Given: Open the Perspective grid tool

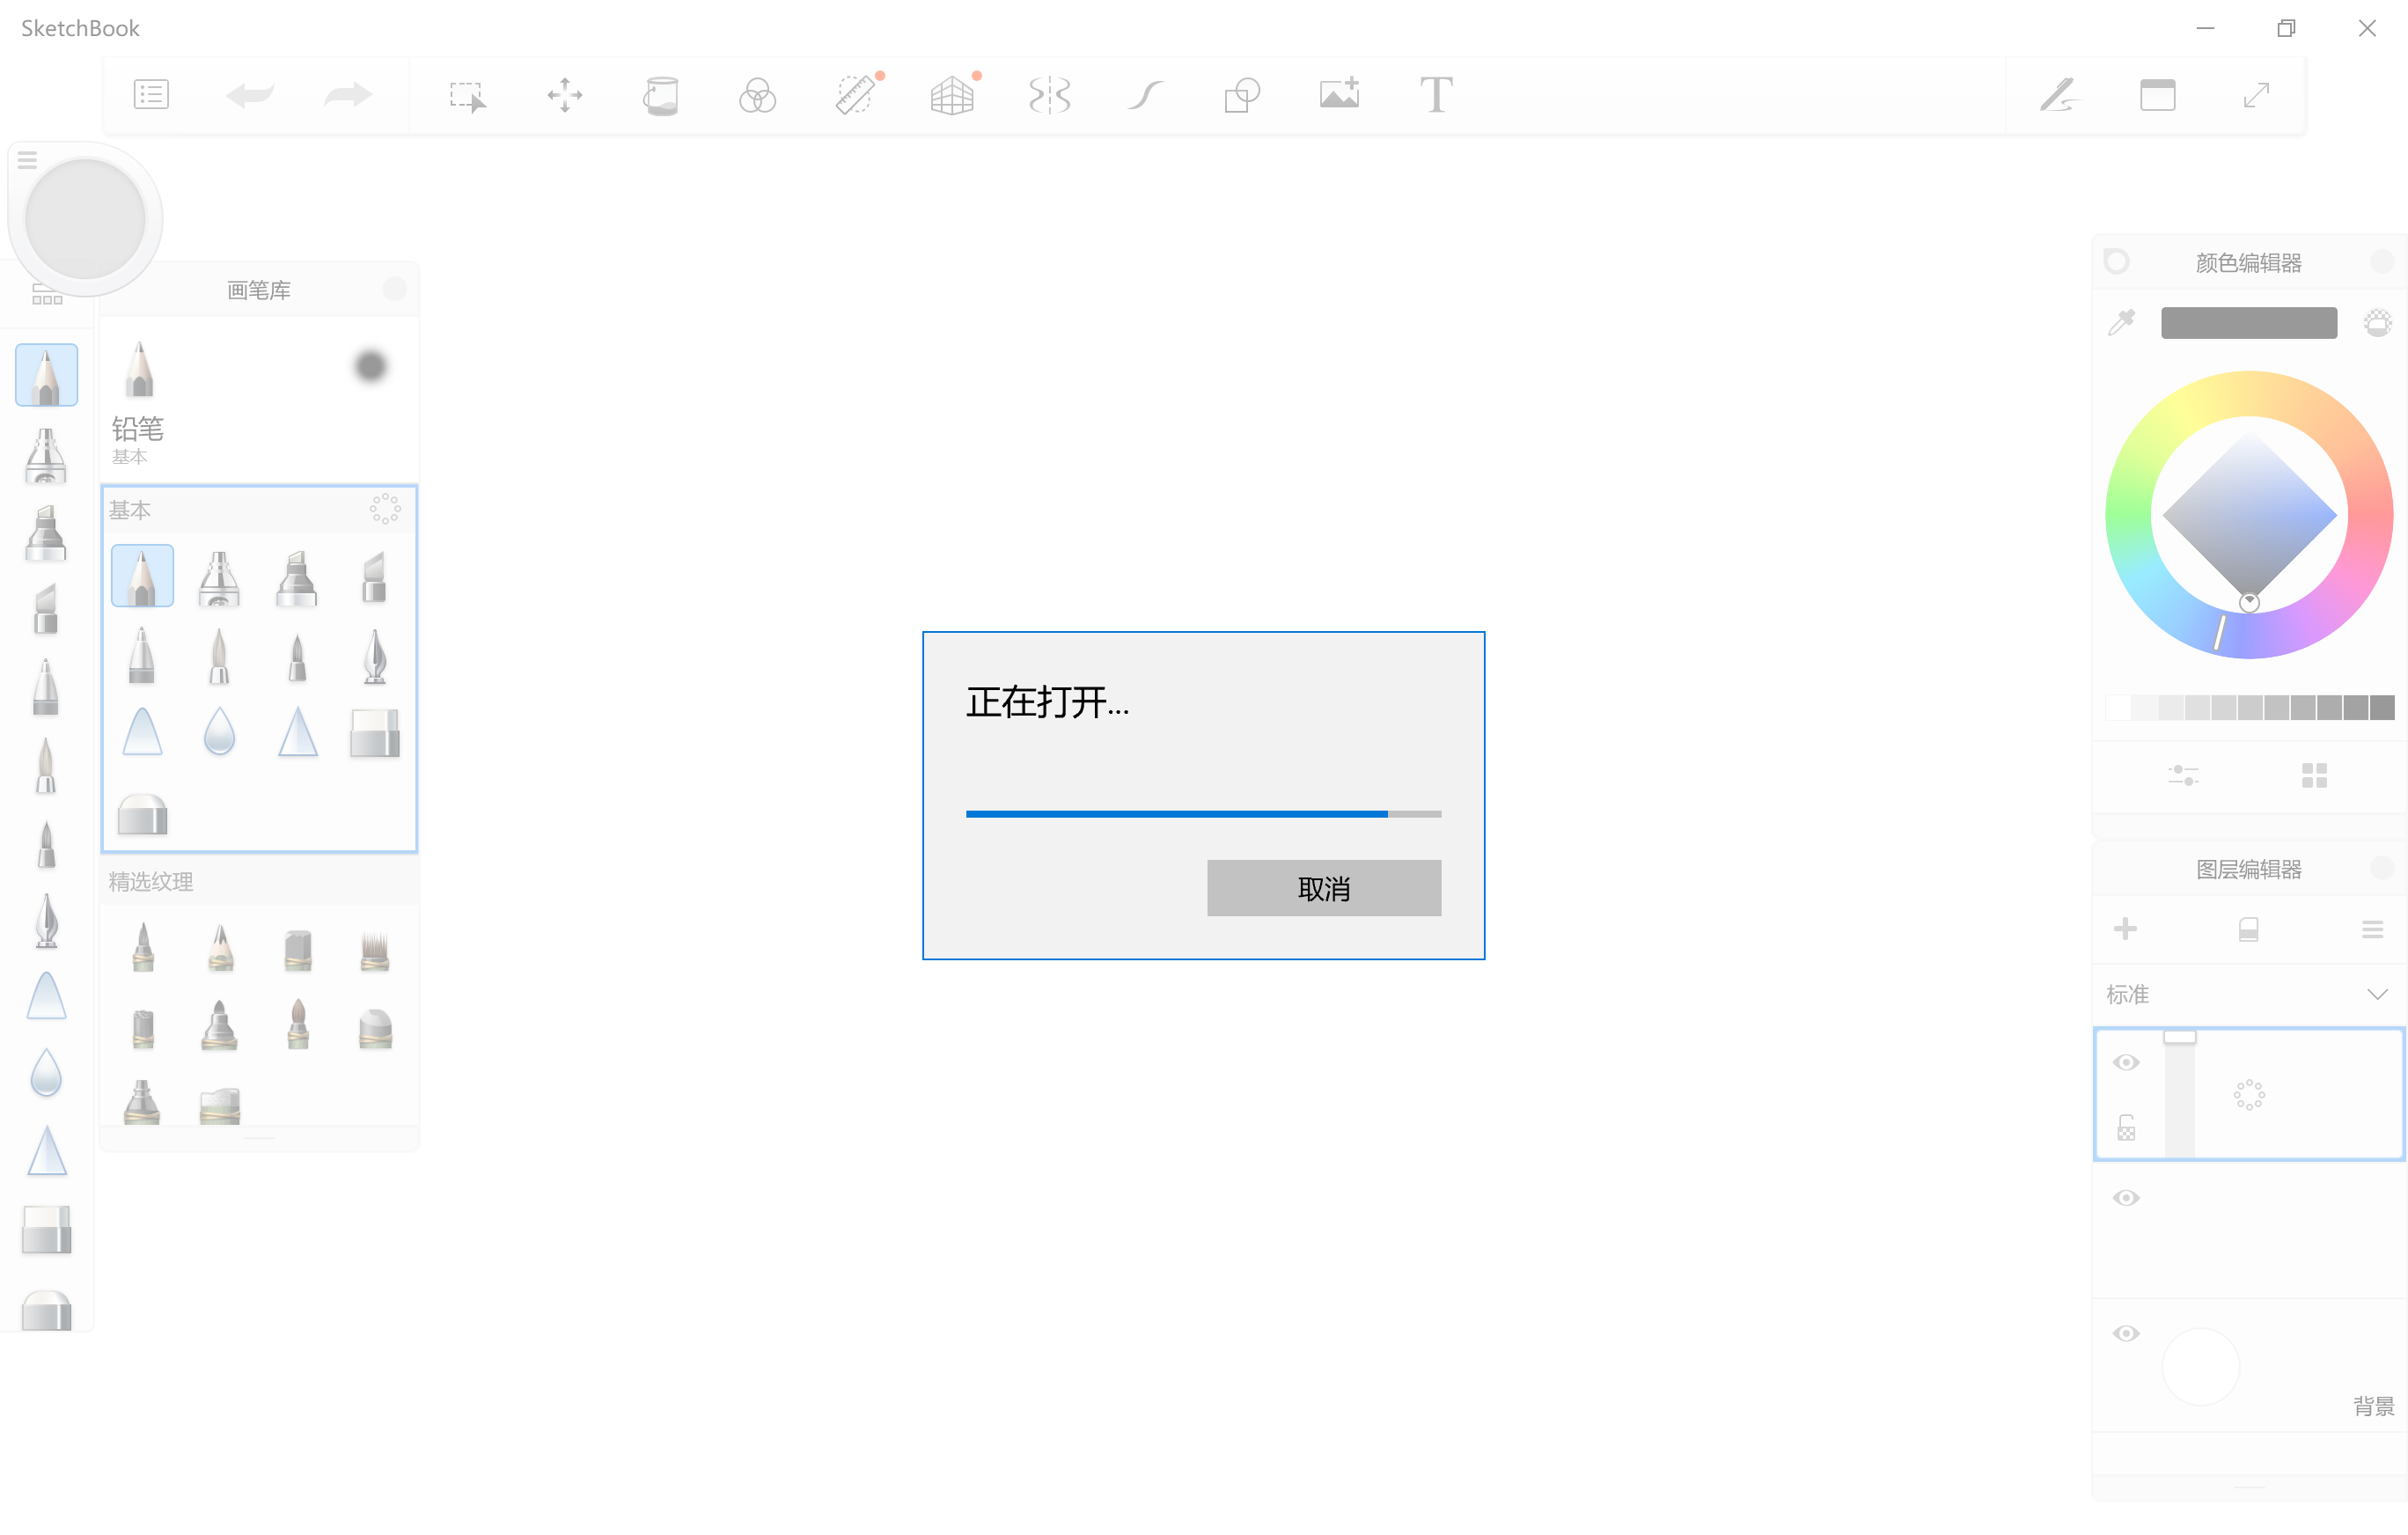Looking at the screenshot, I should 951,95.
